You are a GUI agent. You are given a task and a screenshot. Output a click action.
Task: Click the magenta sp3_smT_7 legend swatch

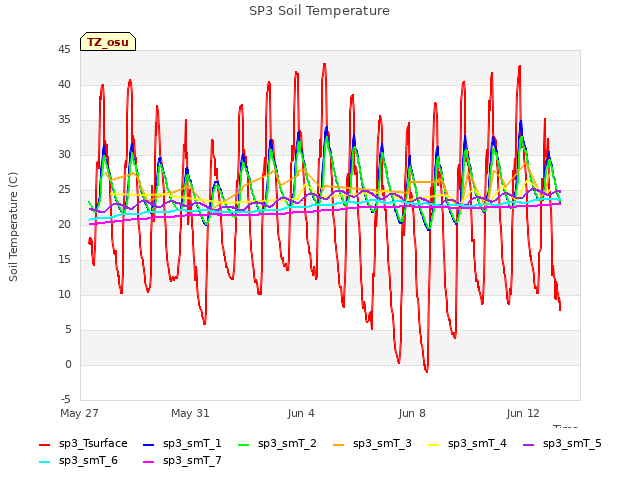pyautogui.click(x=149, y=462)
